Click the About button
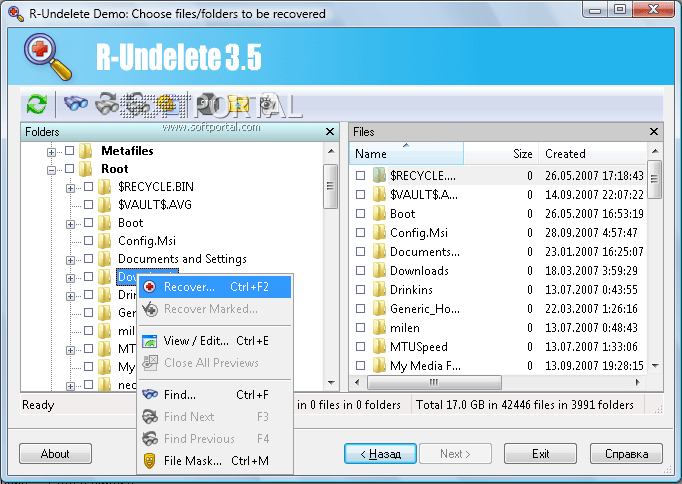 pos(55,454)
